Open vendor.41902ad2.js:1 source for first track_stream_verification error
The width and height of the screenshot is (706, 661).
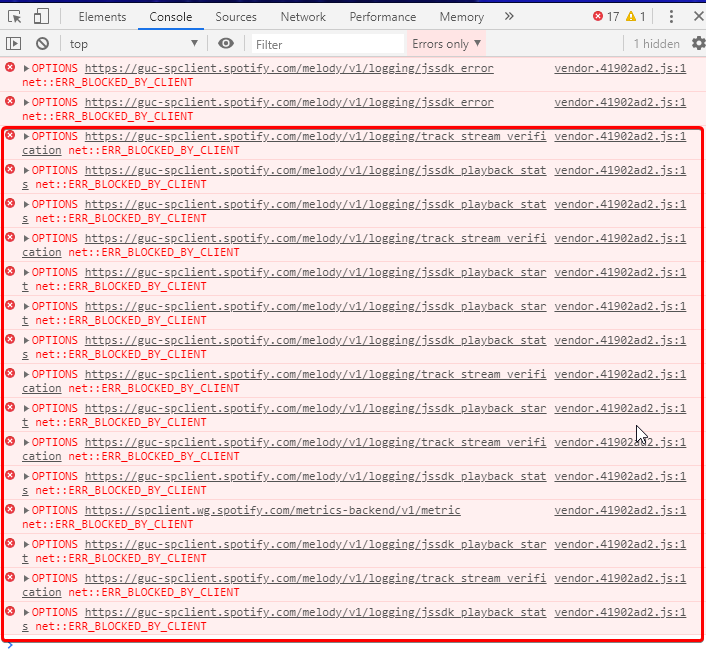620,136
